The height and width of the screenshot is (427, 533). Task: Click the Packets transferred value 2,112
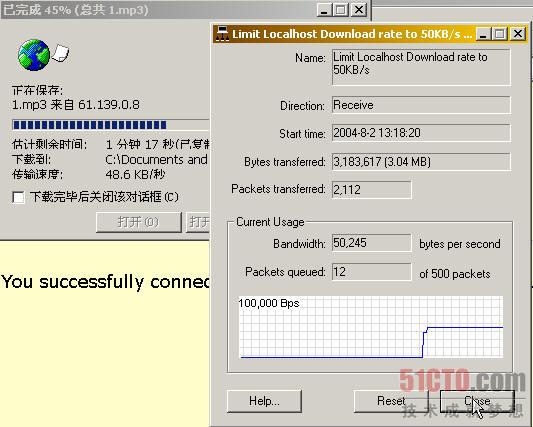(x=372, y=189)
